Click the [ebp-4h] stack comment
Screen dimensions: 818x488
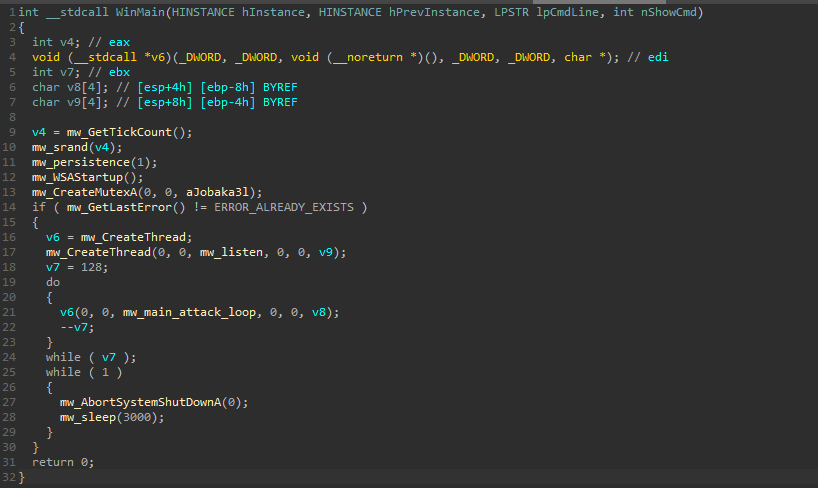point(228,102)
